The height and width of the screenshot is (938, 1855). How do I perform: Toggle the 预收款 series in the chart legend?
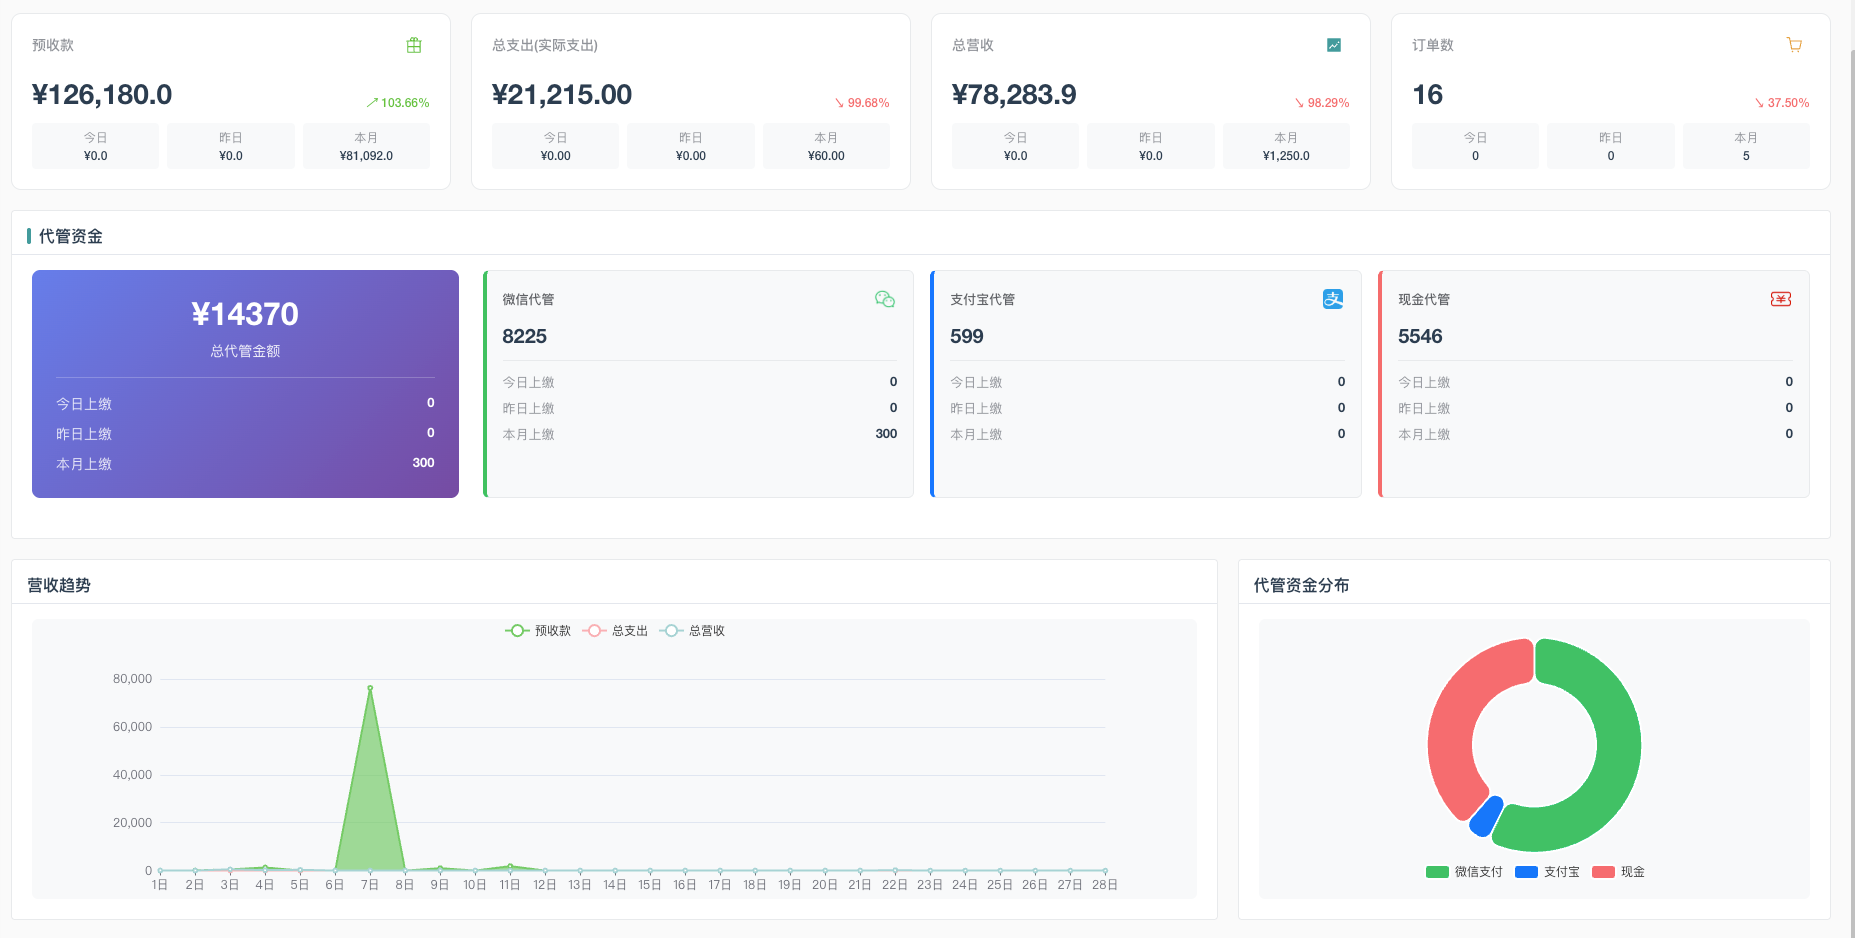coord(537,630)
